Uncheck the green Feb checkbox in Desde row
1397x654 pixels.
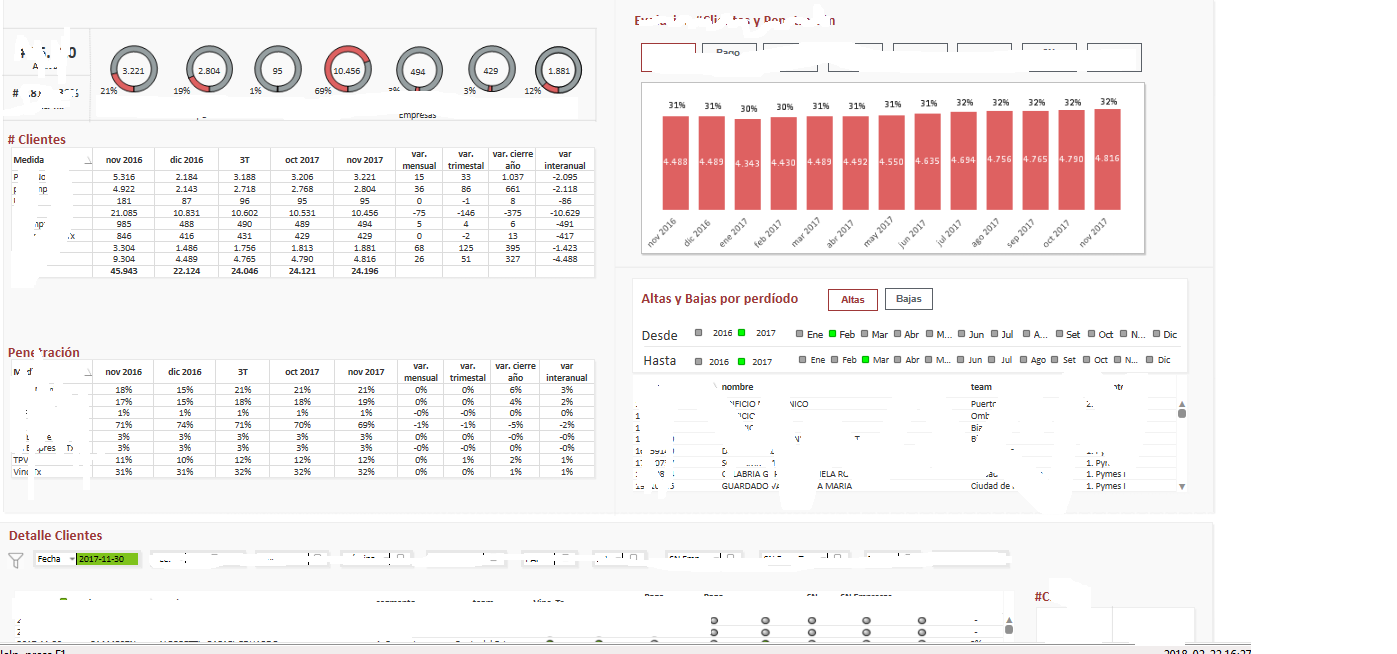832,333
